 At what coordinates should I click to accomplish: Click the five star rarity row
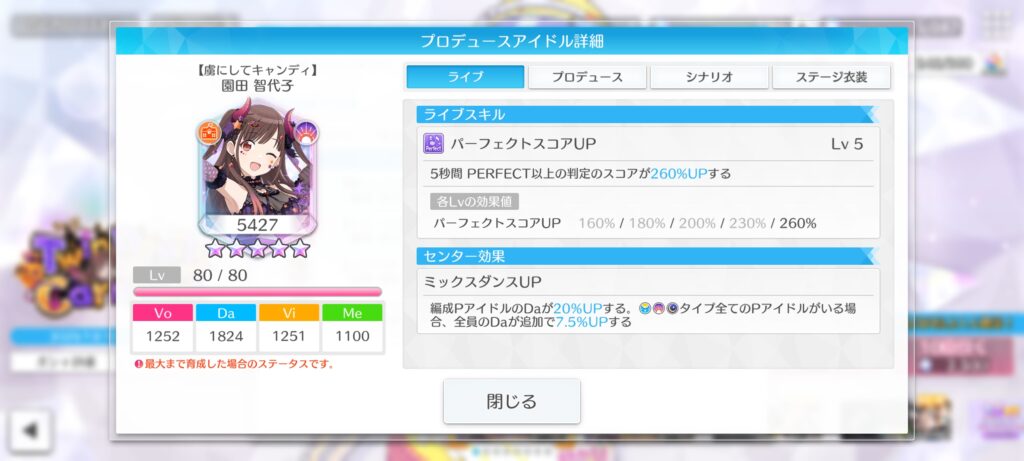click(x=257, y=248)
